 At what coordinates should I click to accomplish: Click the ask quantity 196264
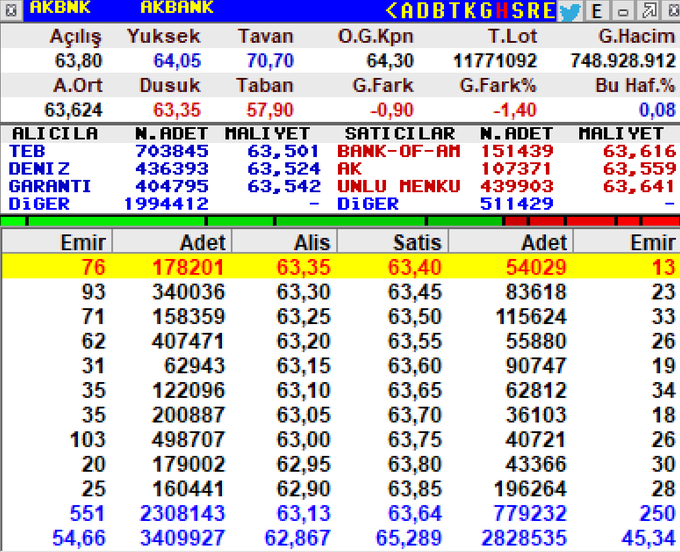coord(530,489)
